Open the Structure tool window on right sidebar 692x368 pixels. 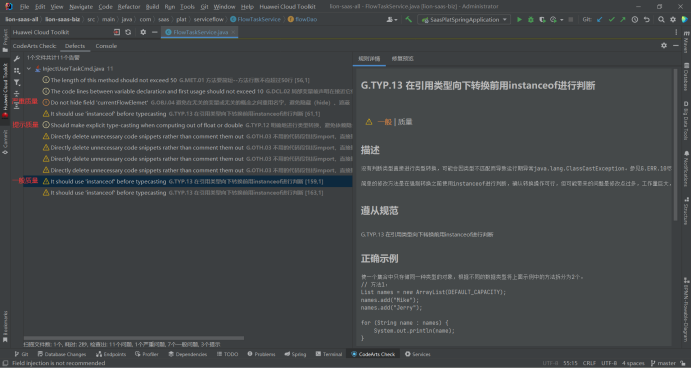[x=686, y=211]
